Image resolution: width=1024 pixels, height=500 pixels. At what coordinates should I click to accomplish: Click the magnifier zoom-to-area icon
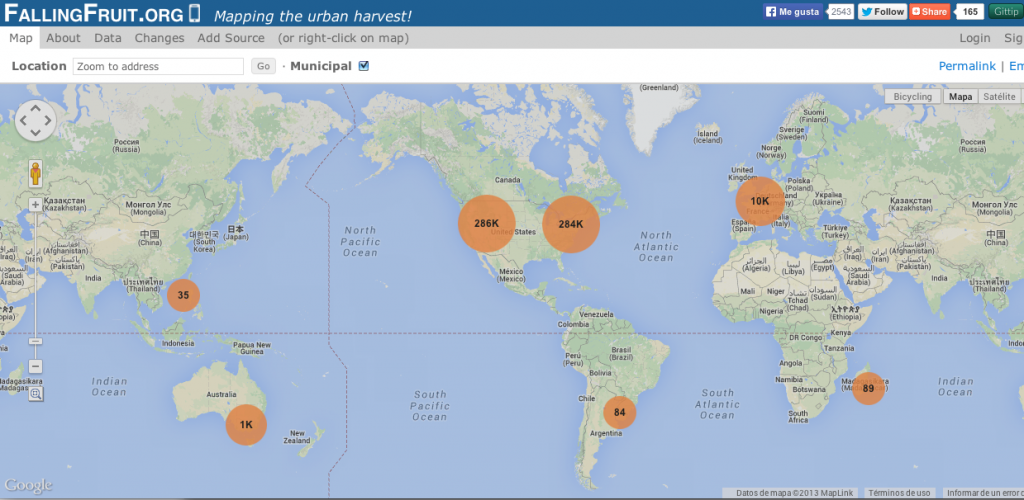pos(36,394)
